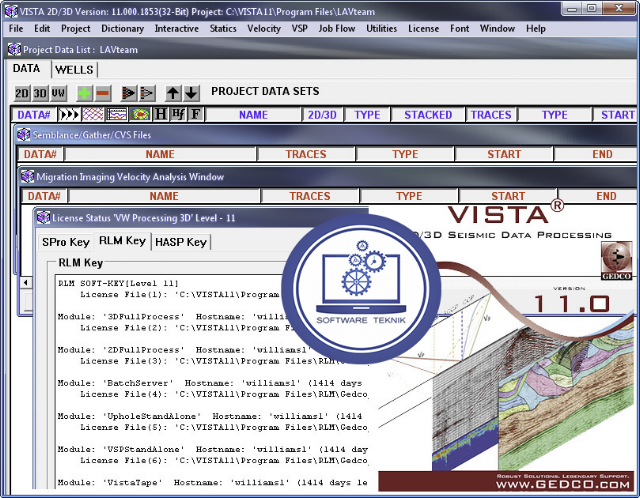
Task: Open the Dictionary menu
Action: (x=122, y=29)
